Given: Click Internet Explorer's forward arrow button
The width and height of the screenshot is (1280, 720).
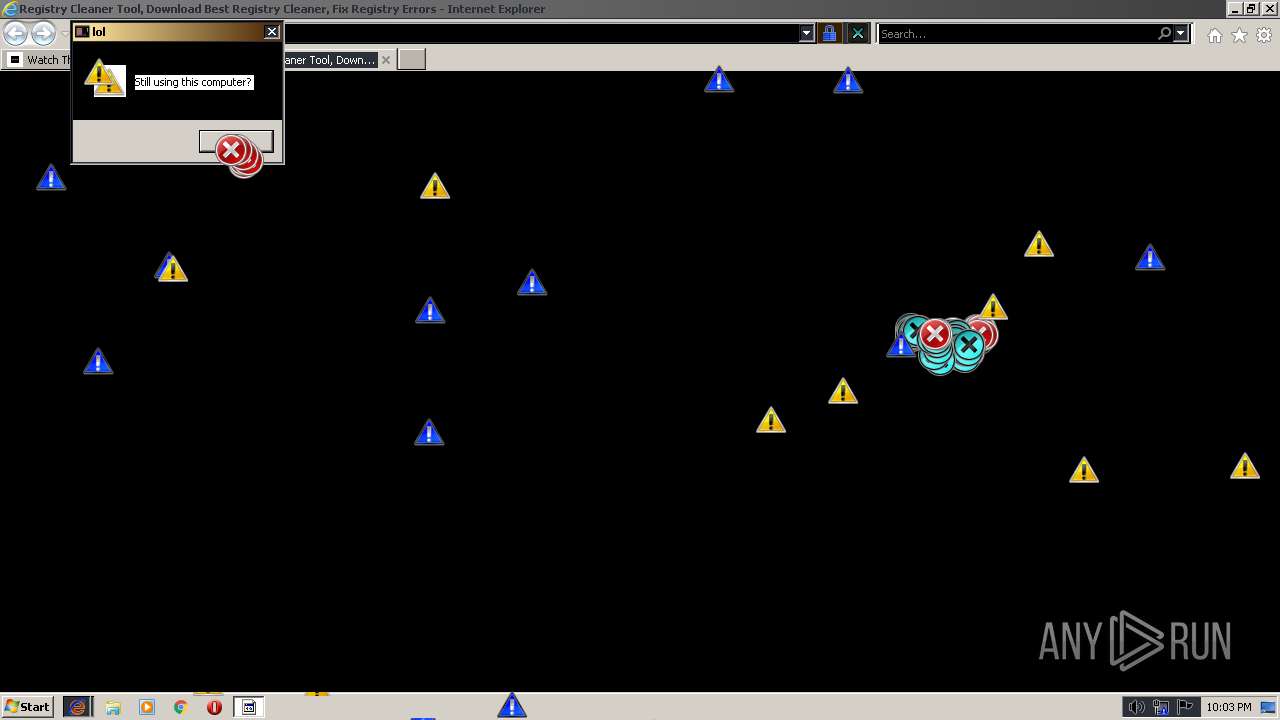Looking at the screenshot, I should [43, 34].
